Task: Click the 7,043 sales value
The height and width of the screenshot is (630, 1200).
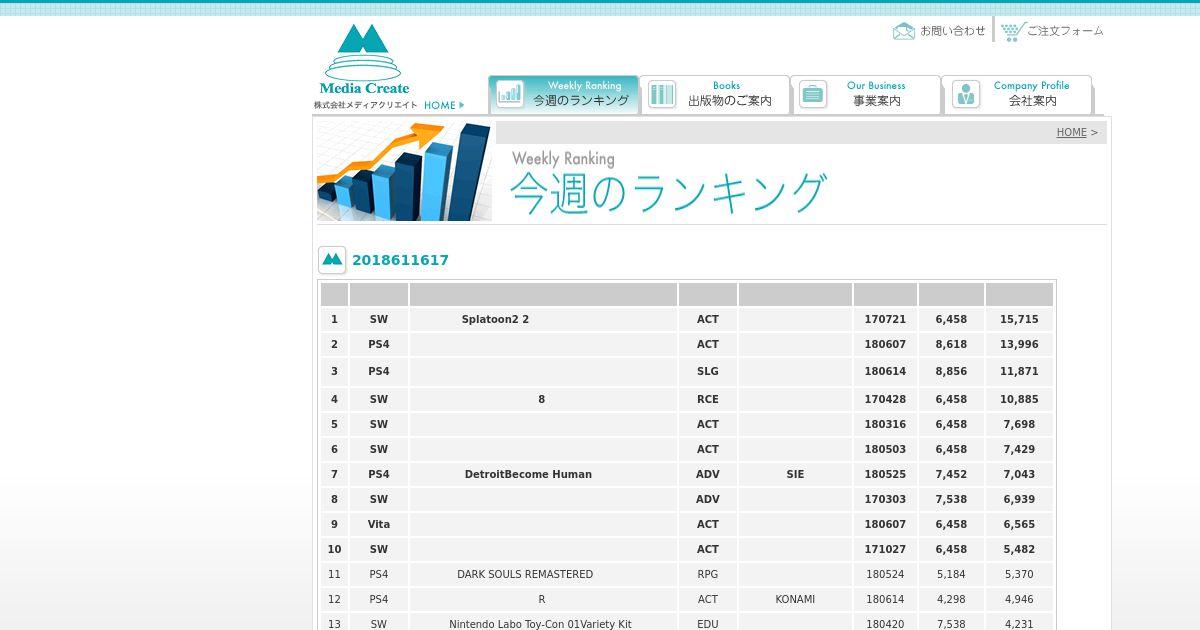Action: [x=1019, y=474]
